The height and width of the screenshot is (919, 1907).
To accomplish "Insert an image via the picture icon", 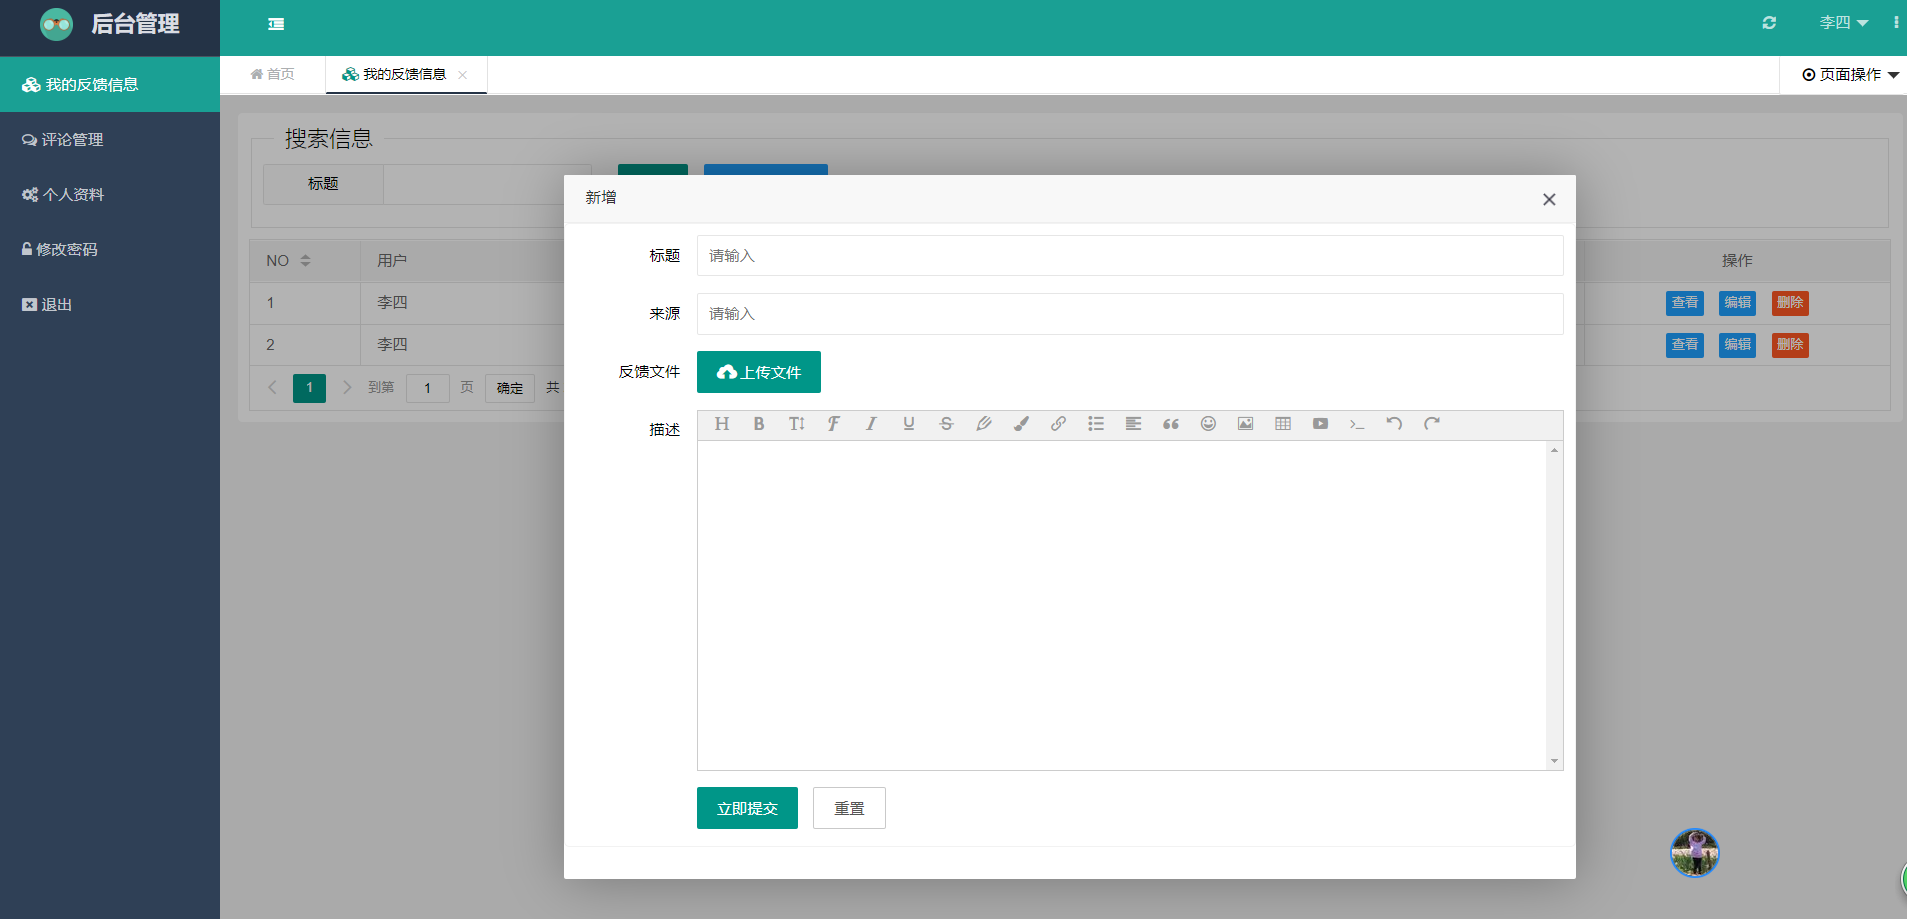I will click(x=1245, y=424).
